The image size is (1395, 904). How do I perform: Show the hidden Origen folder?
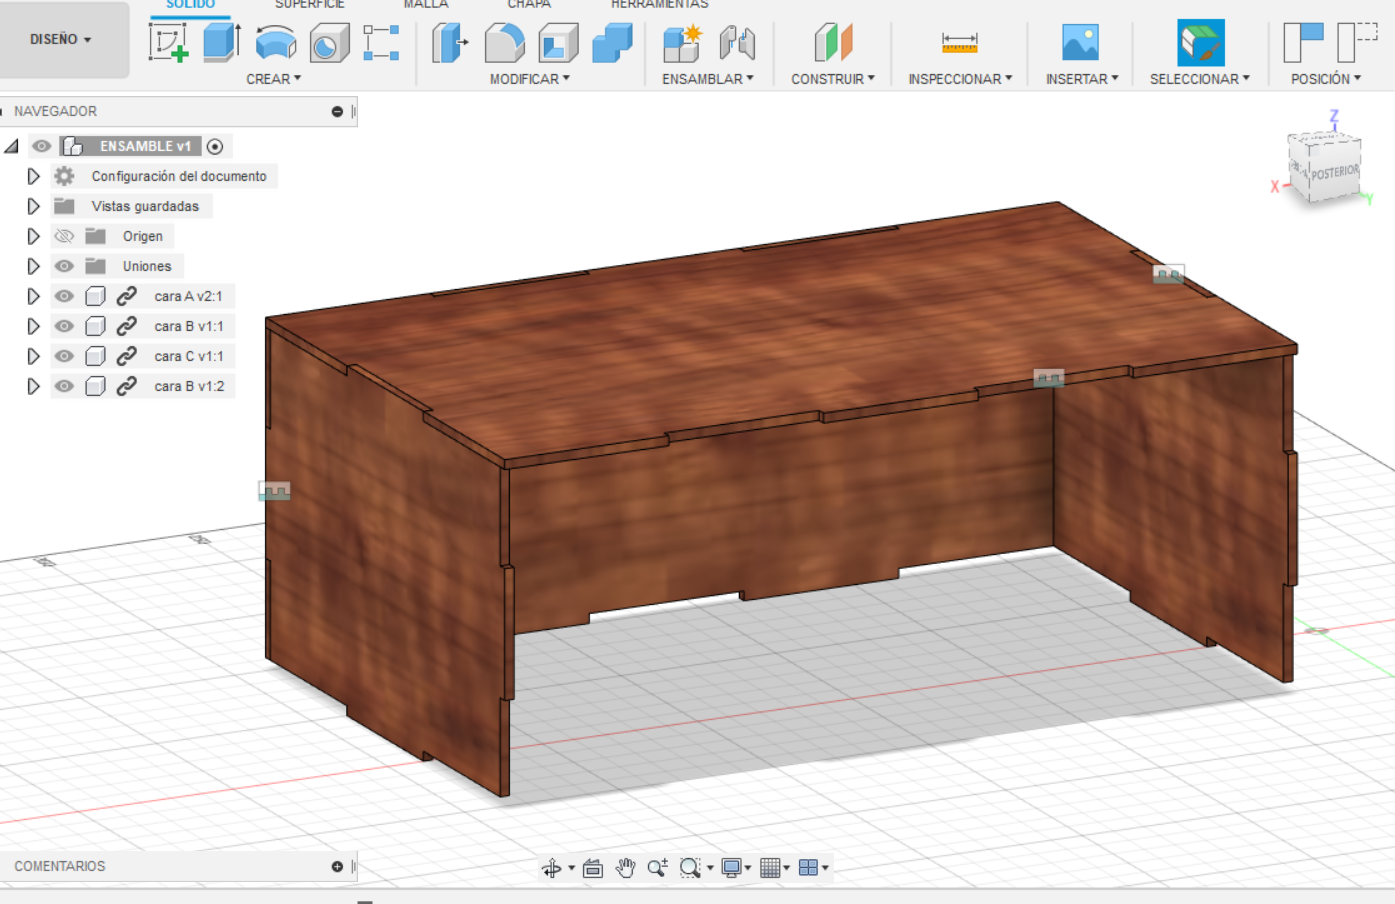point(64,236)
